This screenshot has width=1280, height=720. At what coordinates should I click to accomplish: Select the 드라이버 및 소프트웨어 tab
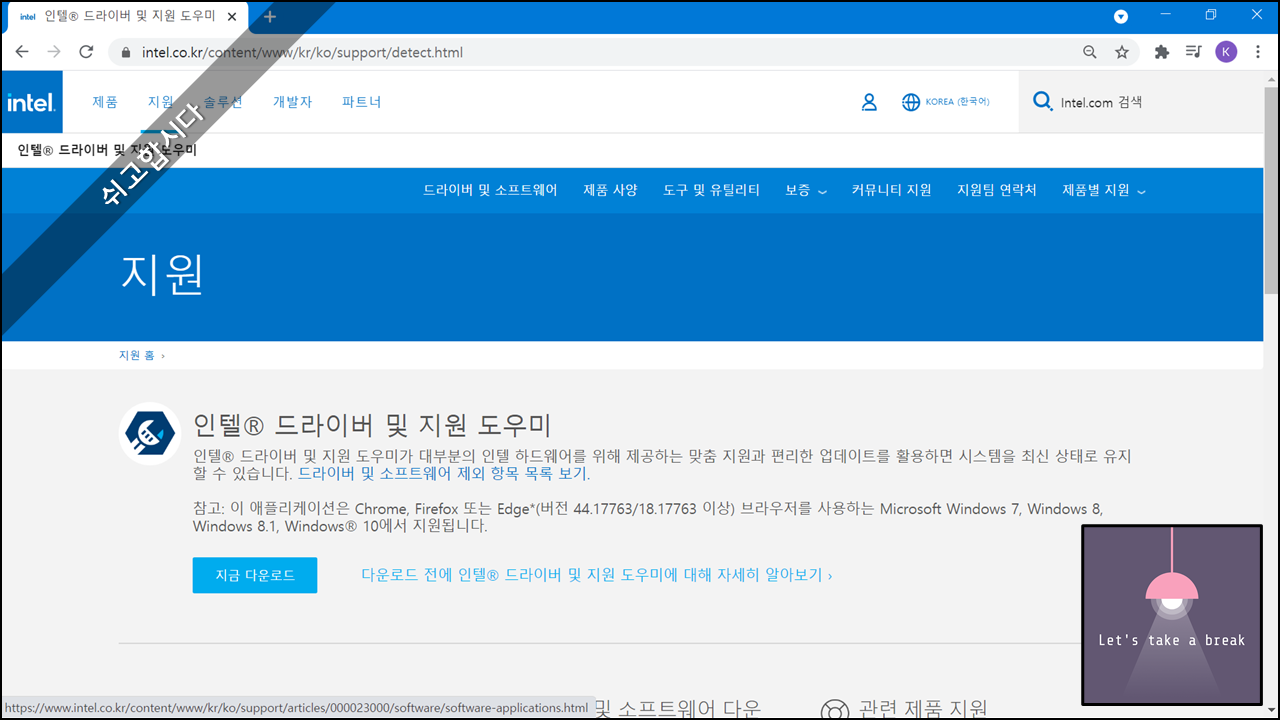tap(490, 190)
